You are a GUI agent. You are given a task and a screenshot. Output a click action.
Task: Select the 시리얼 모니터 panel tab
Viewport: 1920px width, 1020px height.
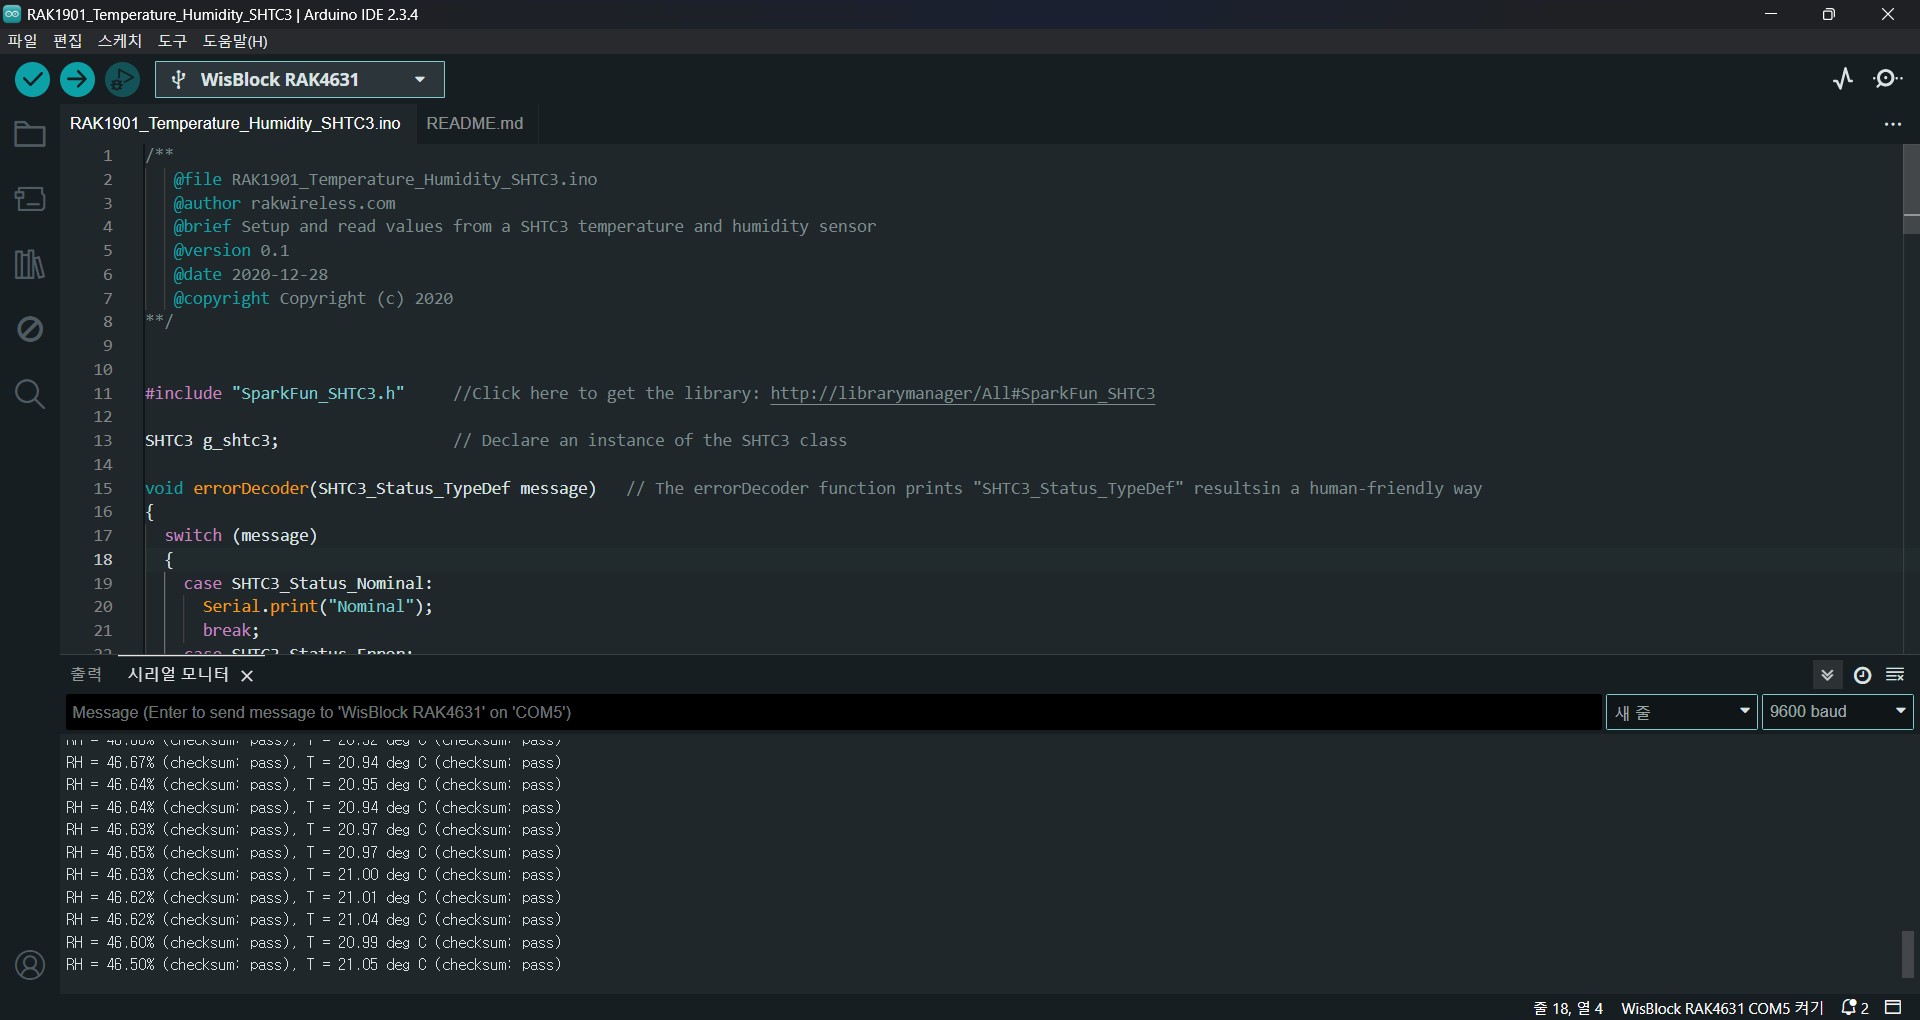(178, 675)
